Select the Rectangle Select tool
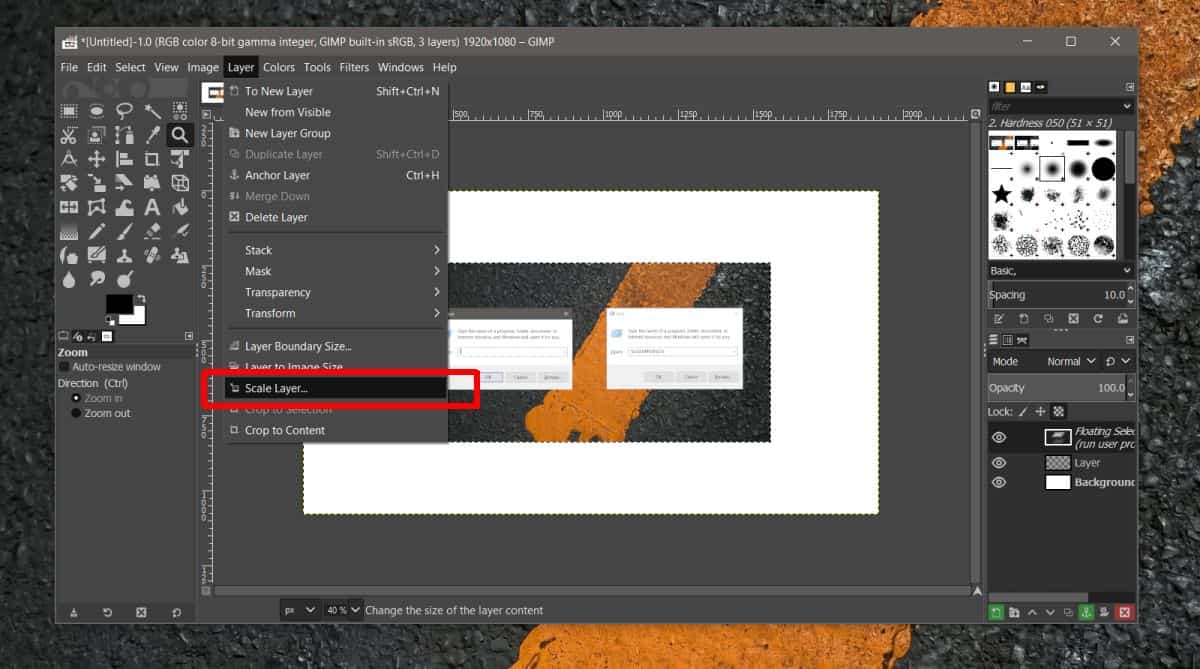 tap(69, 111)
